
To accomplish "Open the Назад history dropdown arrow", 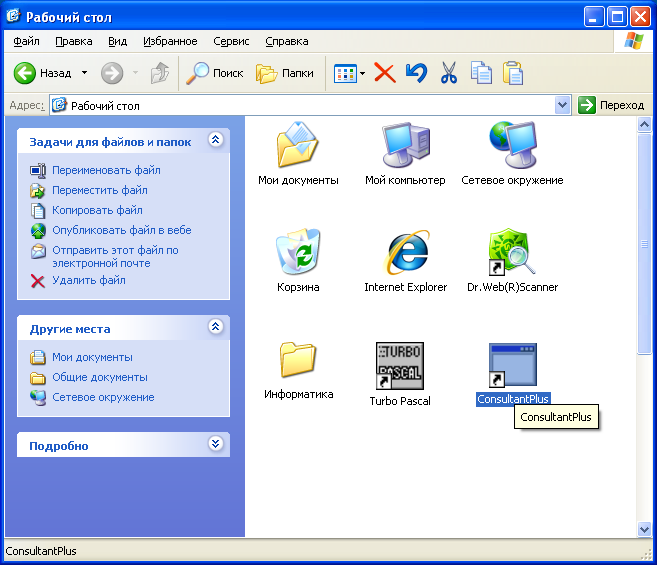I will click(x=85, y=73).
